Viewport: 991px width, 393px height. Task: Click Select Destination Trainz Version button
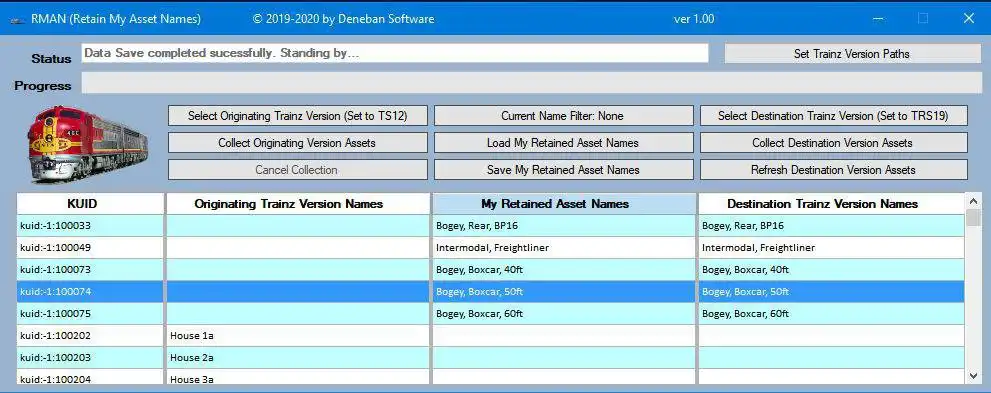tap(834, 116)
